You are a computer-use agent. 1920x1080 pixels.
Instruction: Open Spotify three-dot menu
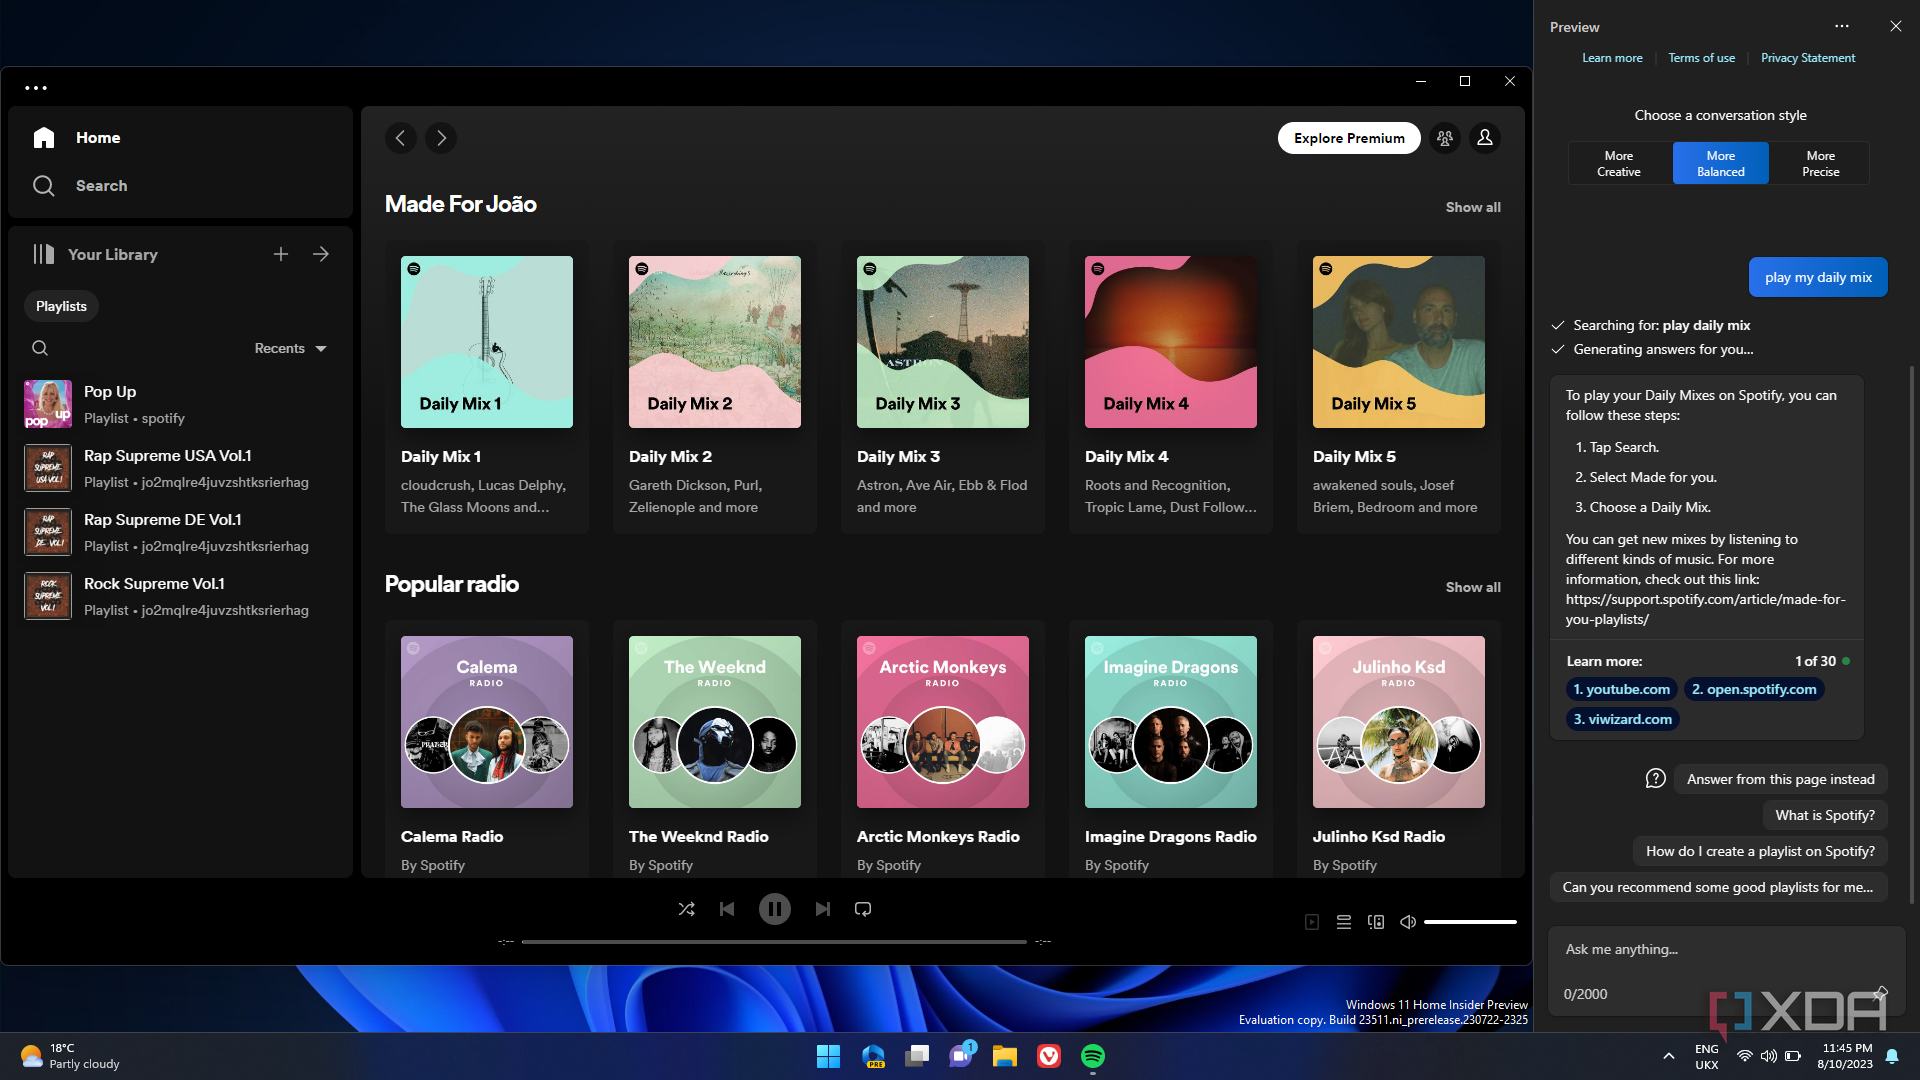[36, 88]
